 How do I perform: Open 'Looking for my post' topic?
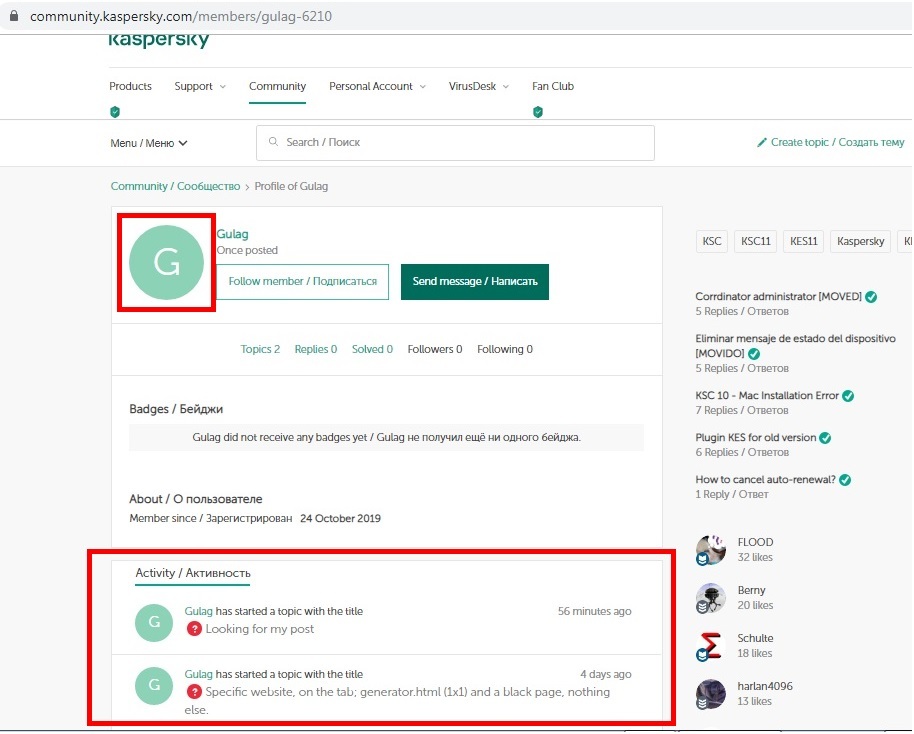[x=259, y=629]
